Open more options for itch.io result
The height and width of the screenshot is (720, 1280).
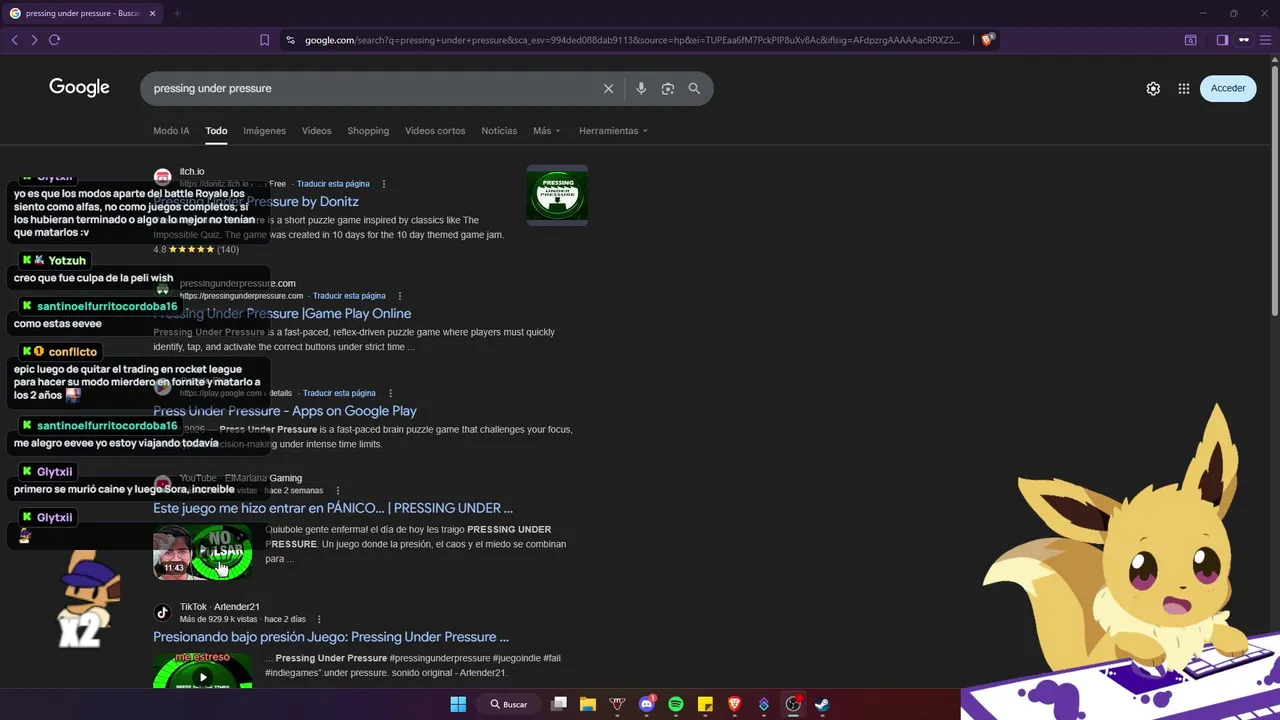(384, 184)
